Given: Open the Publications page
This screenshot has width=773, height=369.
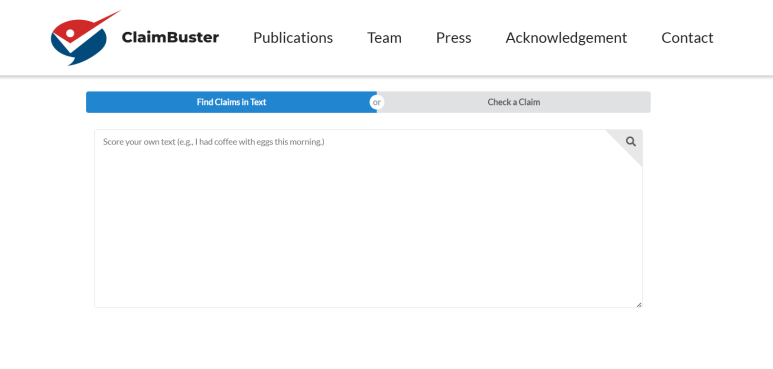Looking at the screenshot, I should (293, 38).
